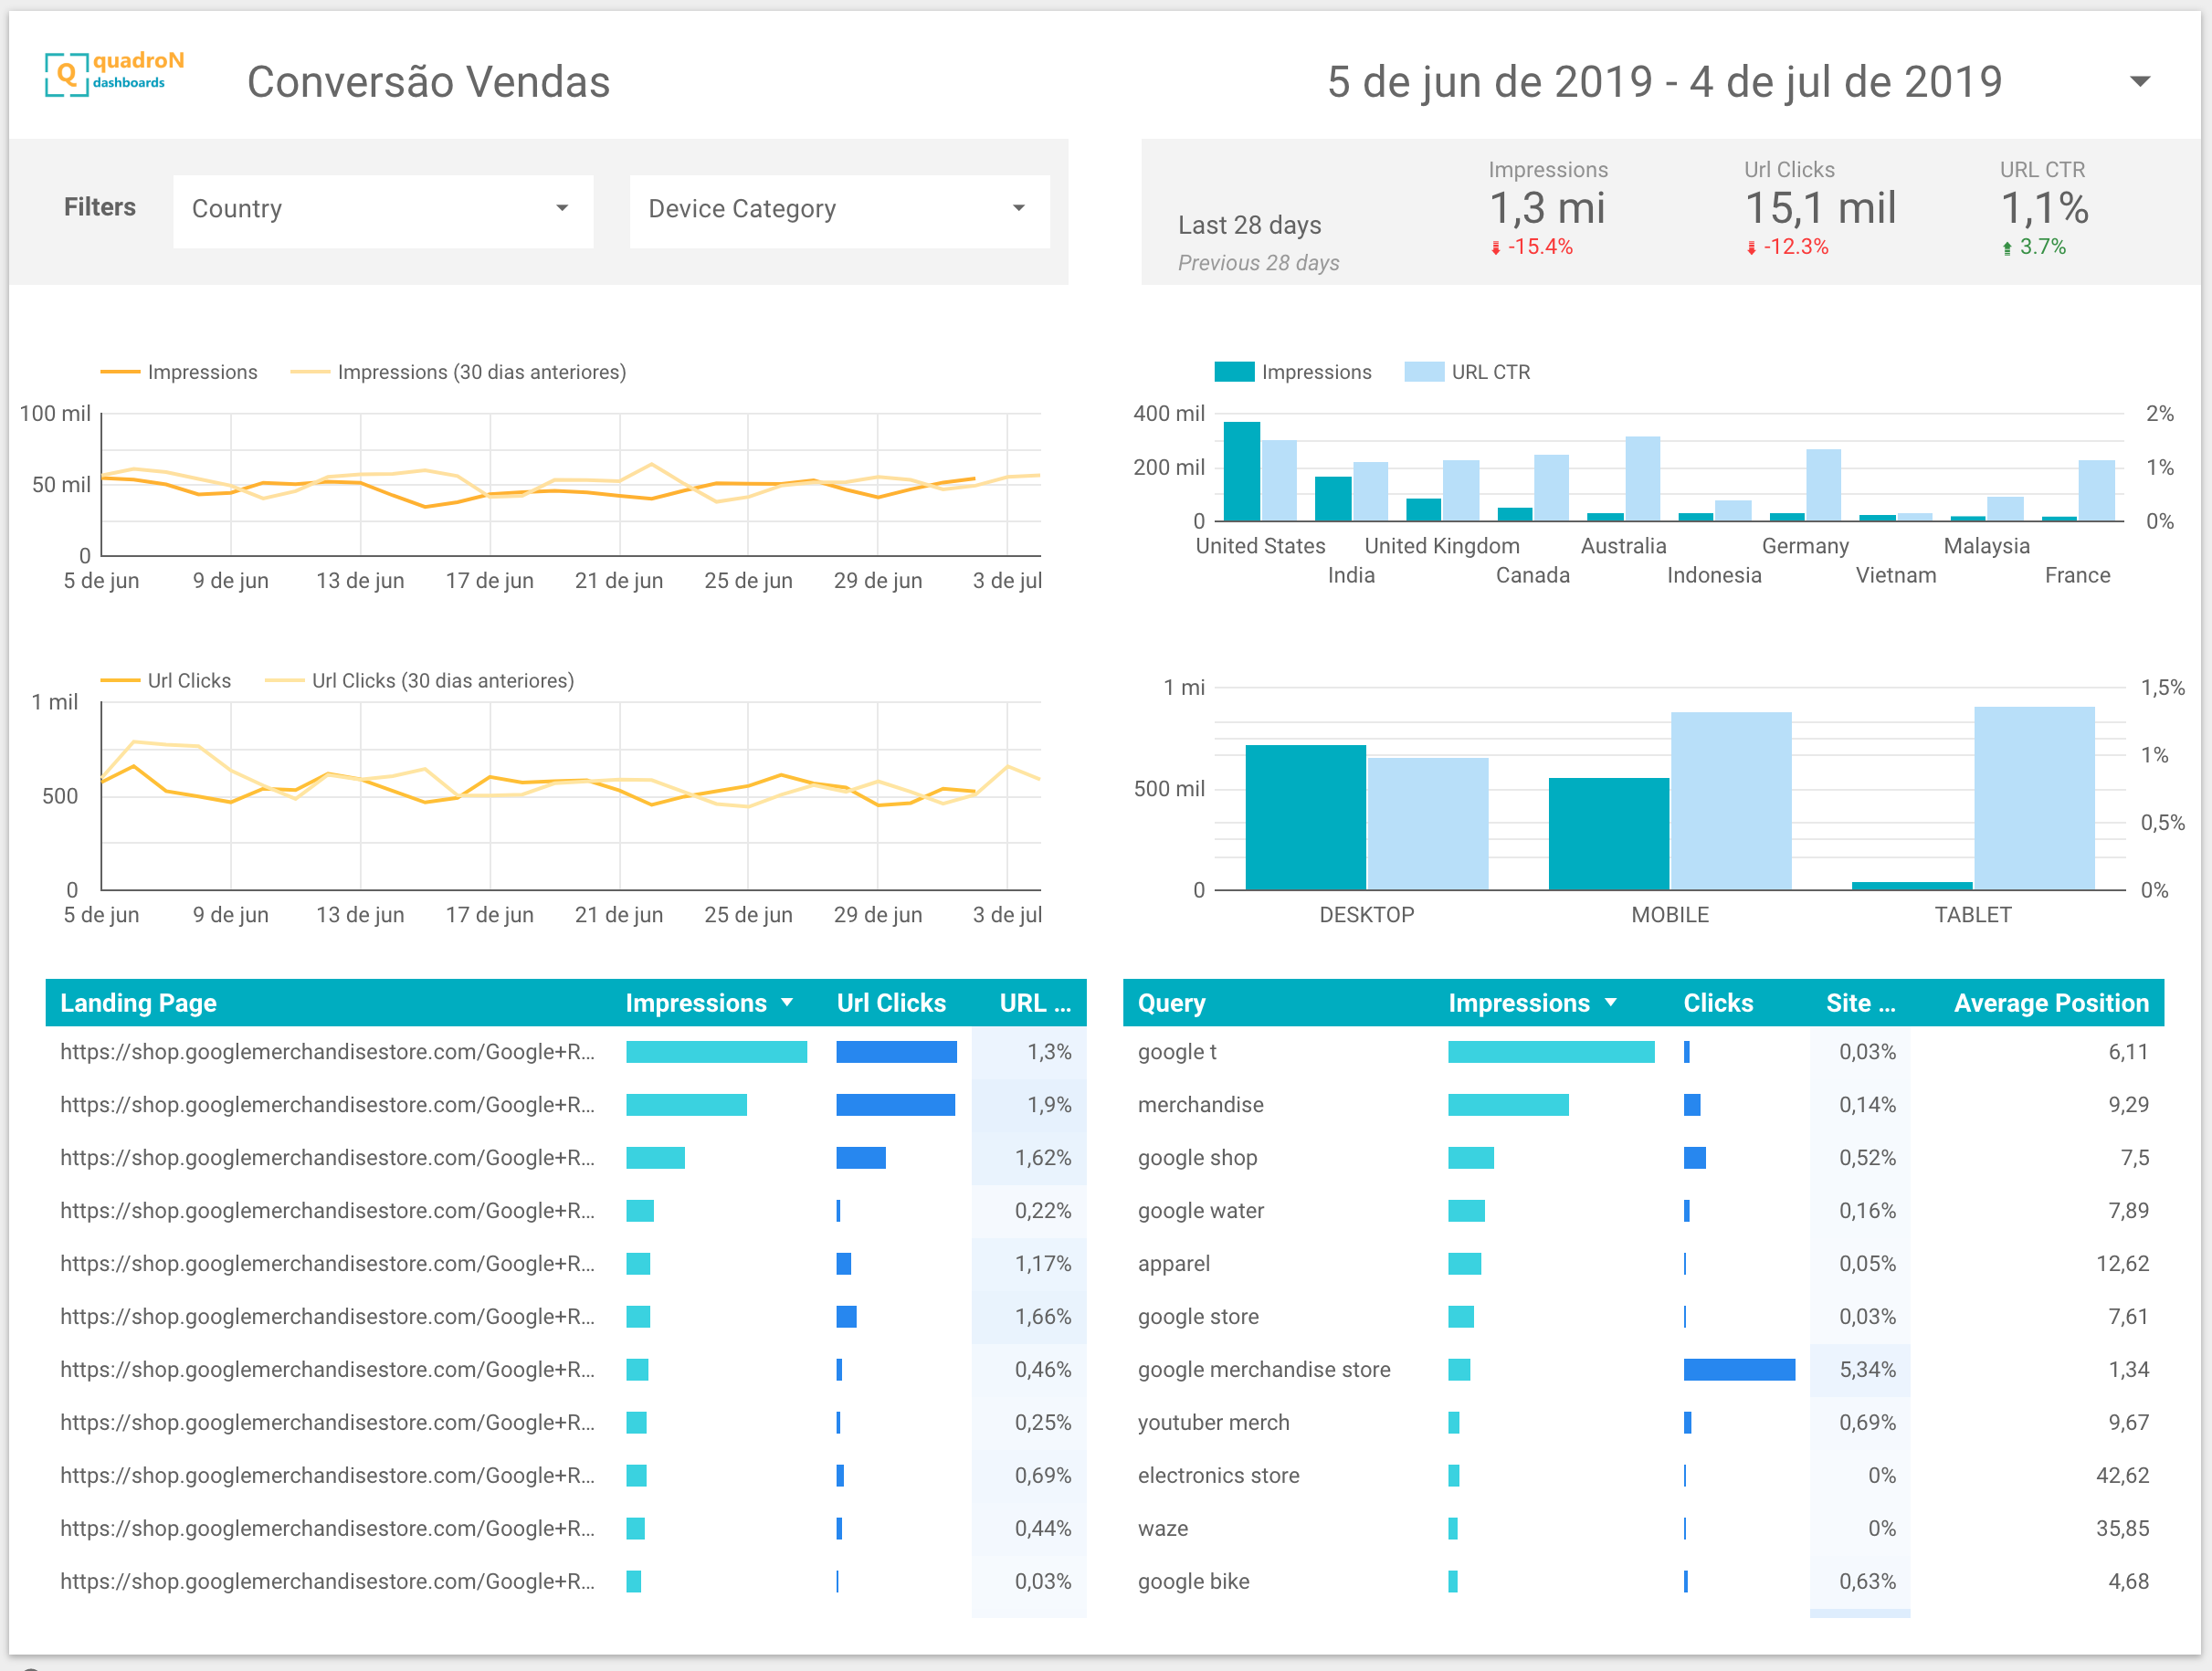Sort by Average Position column header
The height and width of the screenshot is (1671, 2212).
coord(2051,1003)
